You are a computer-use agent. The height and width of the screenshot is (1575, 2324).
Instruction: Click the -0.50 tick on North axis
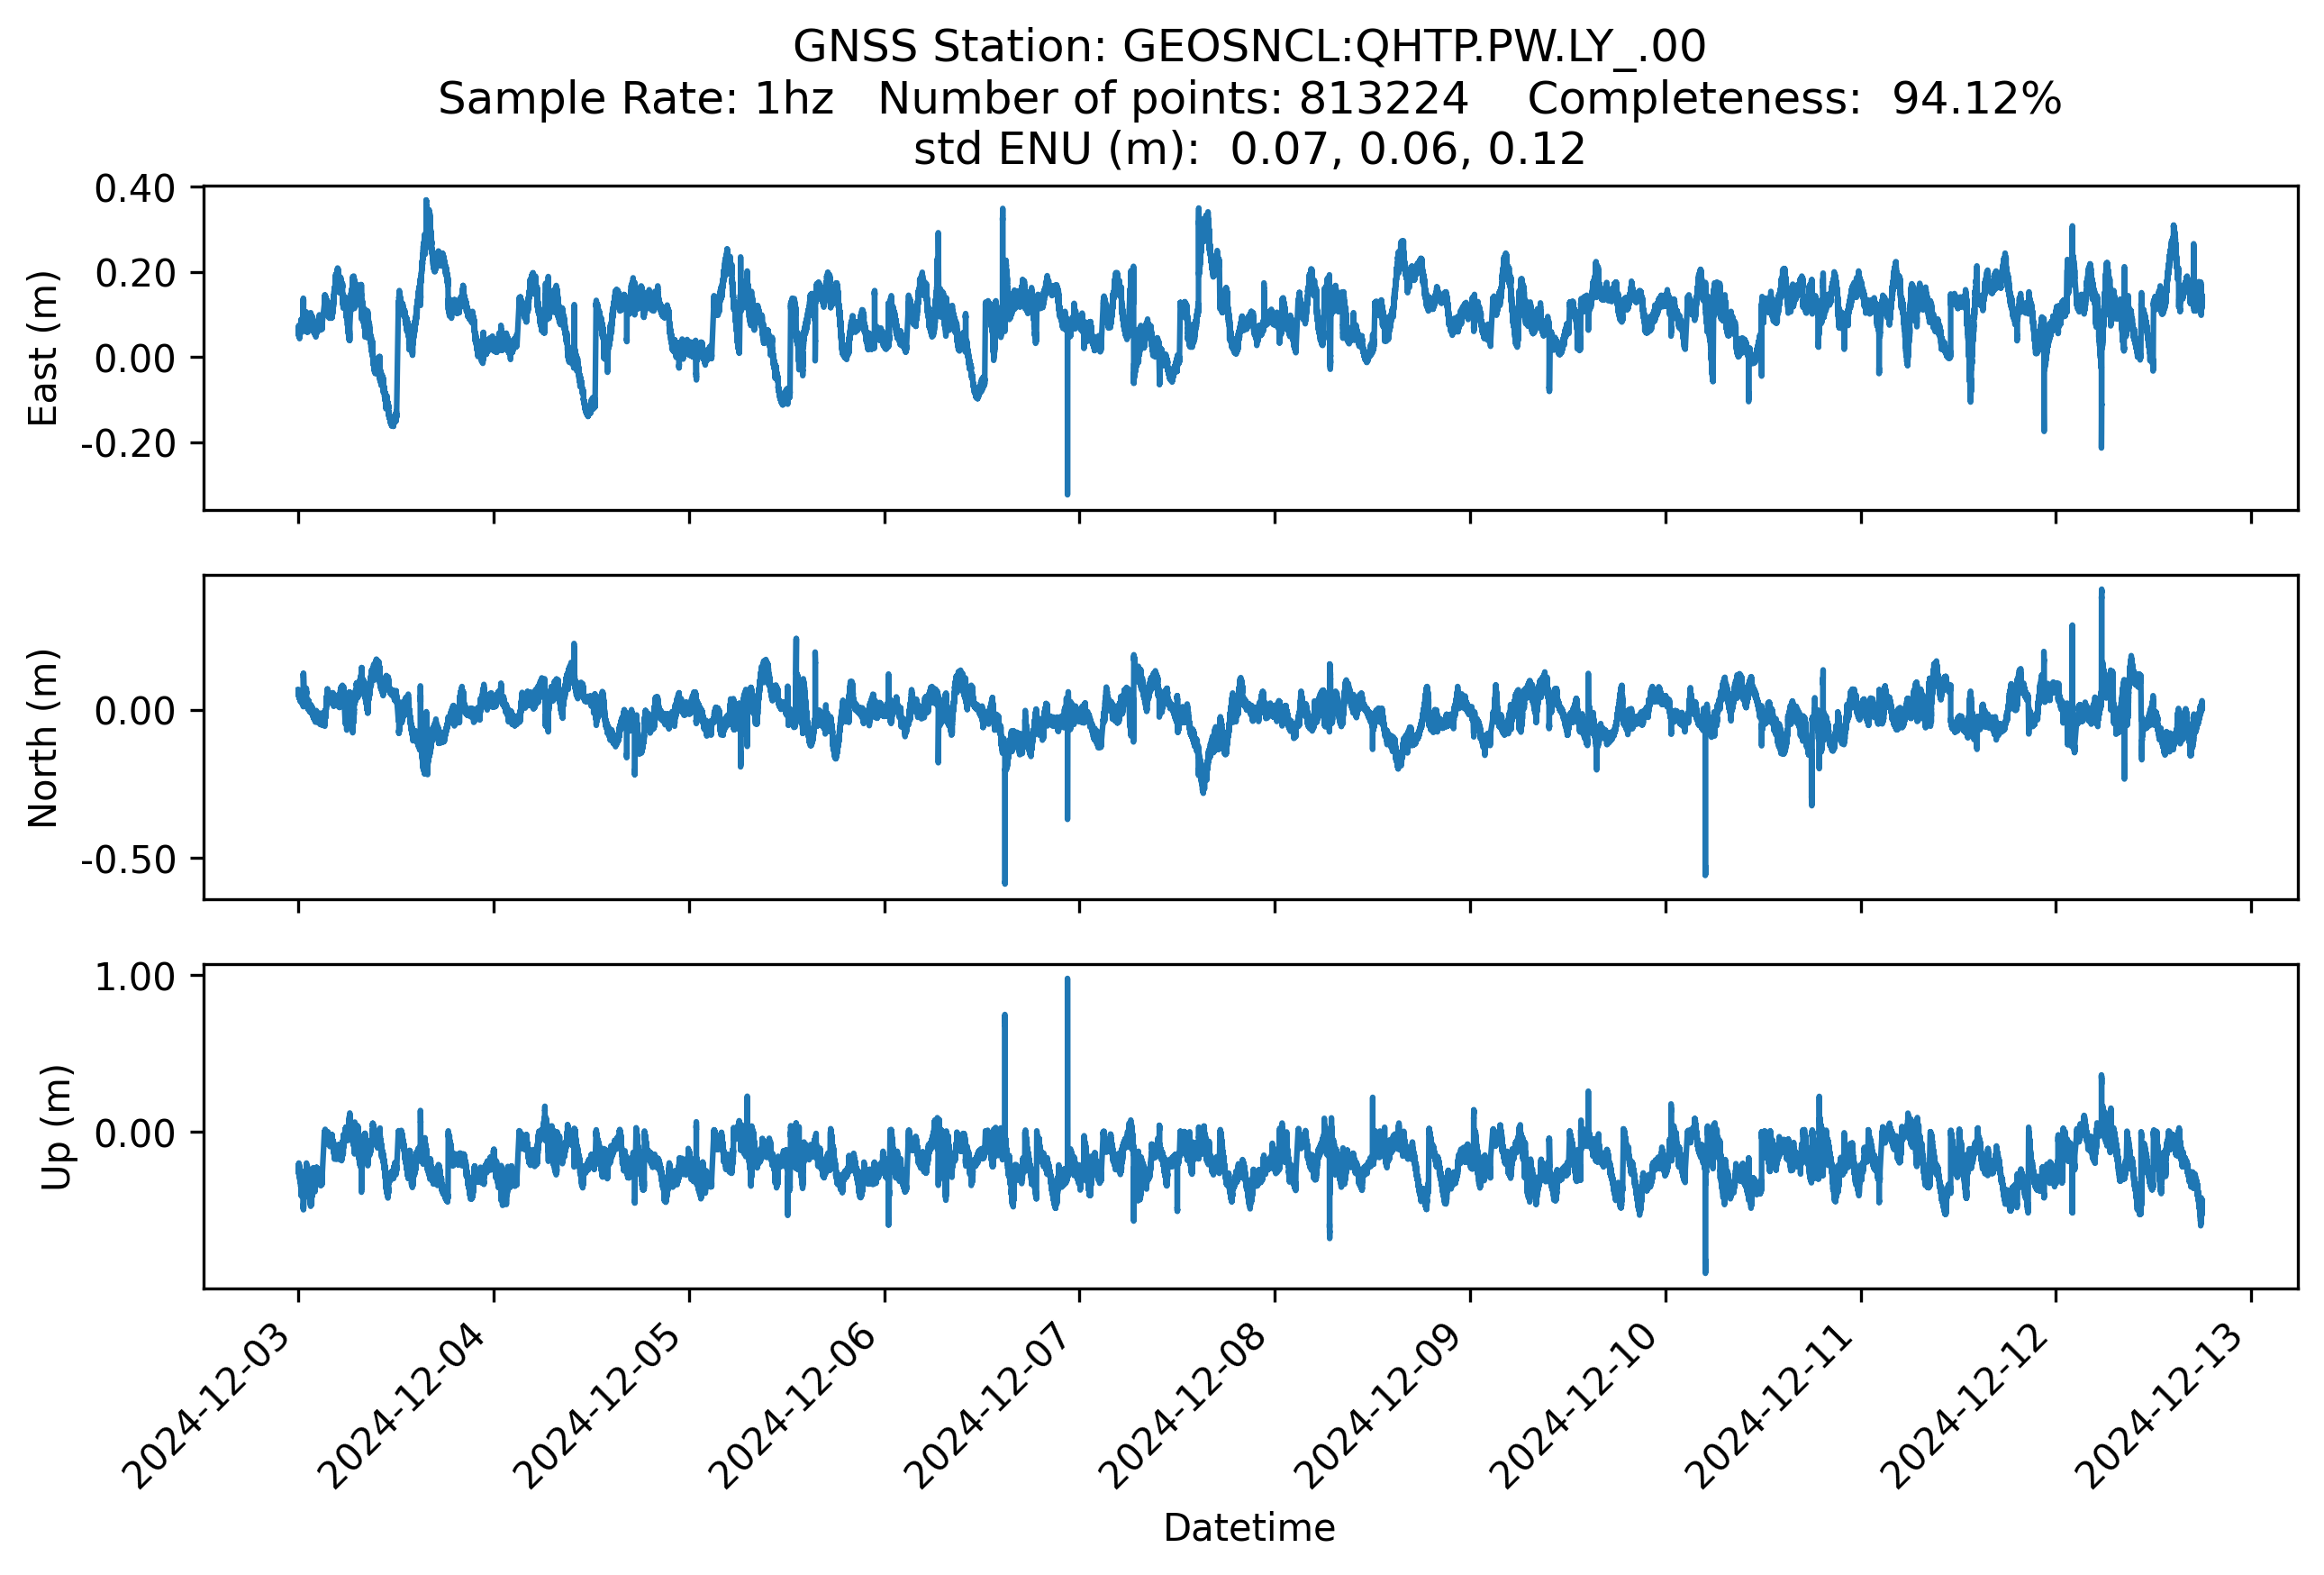point(128,859)
